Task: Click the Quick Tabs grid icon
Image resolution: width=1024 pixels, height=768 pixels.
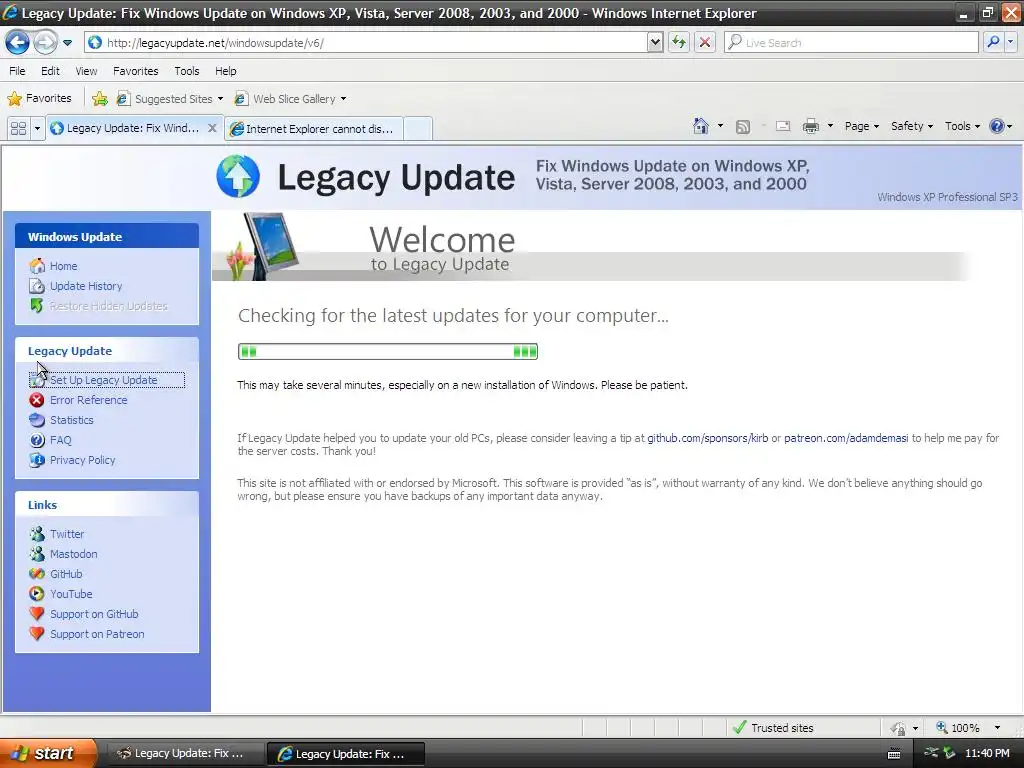Action: point(18,128)
